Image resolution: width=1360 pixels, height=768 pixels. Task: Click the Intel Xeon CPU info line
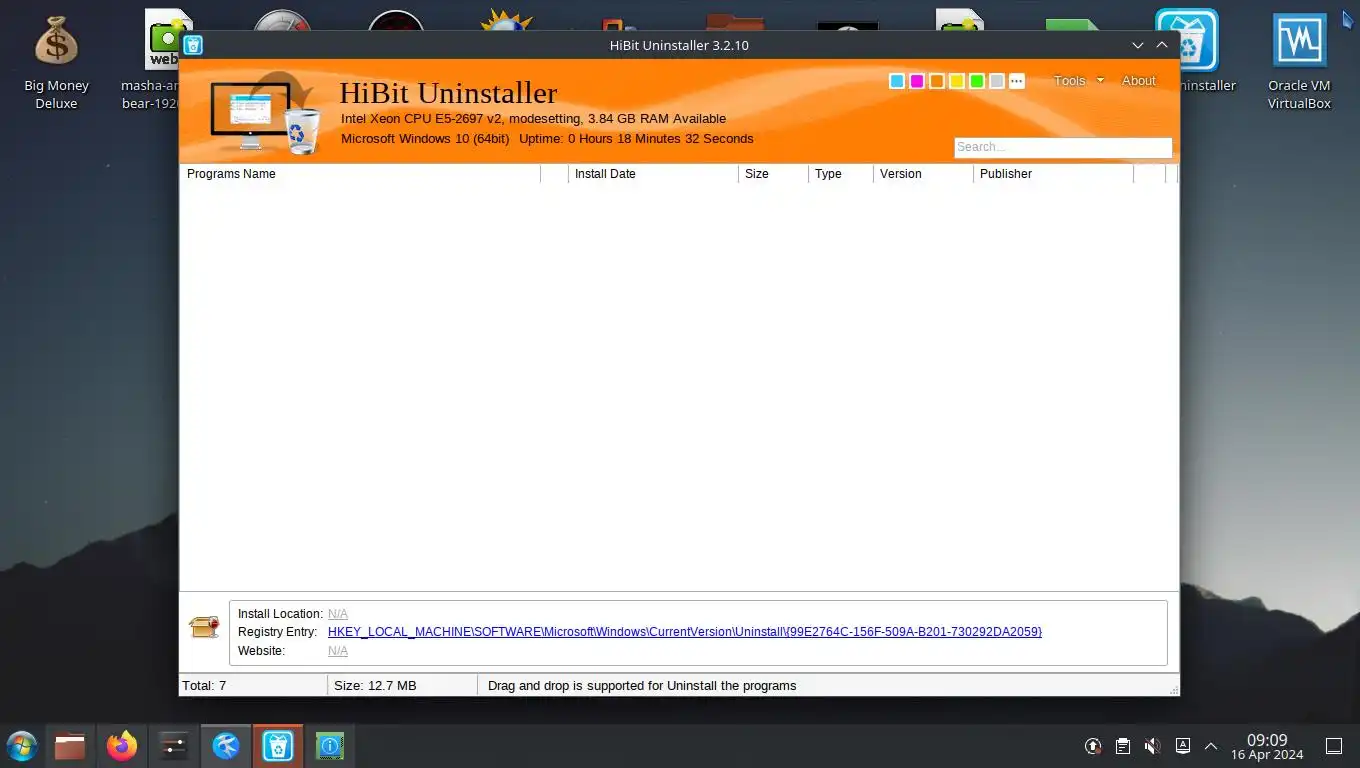pos(533,119)
